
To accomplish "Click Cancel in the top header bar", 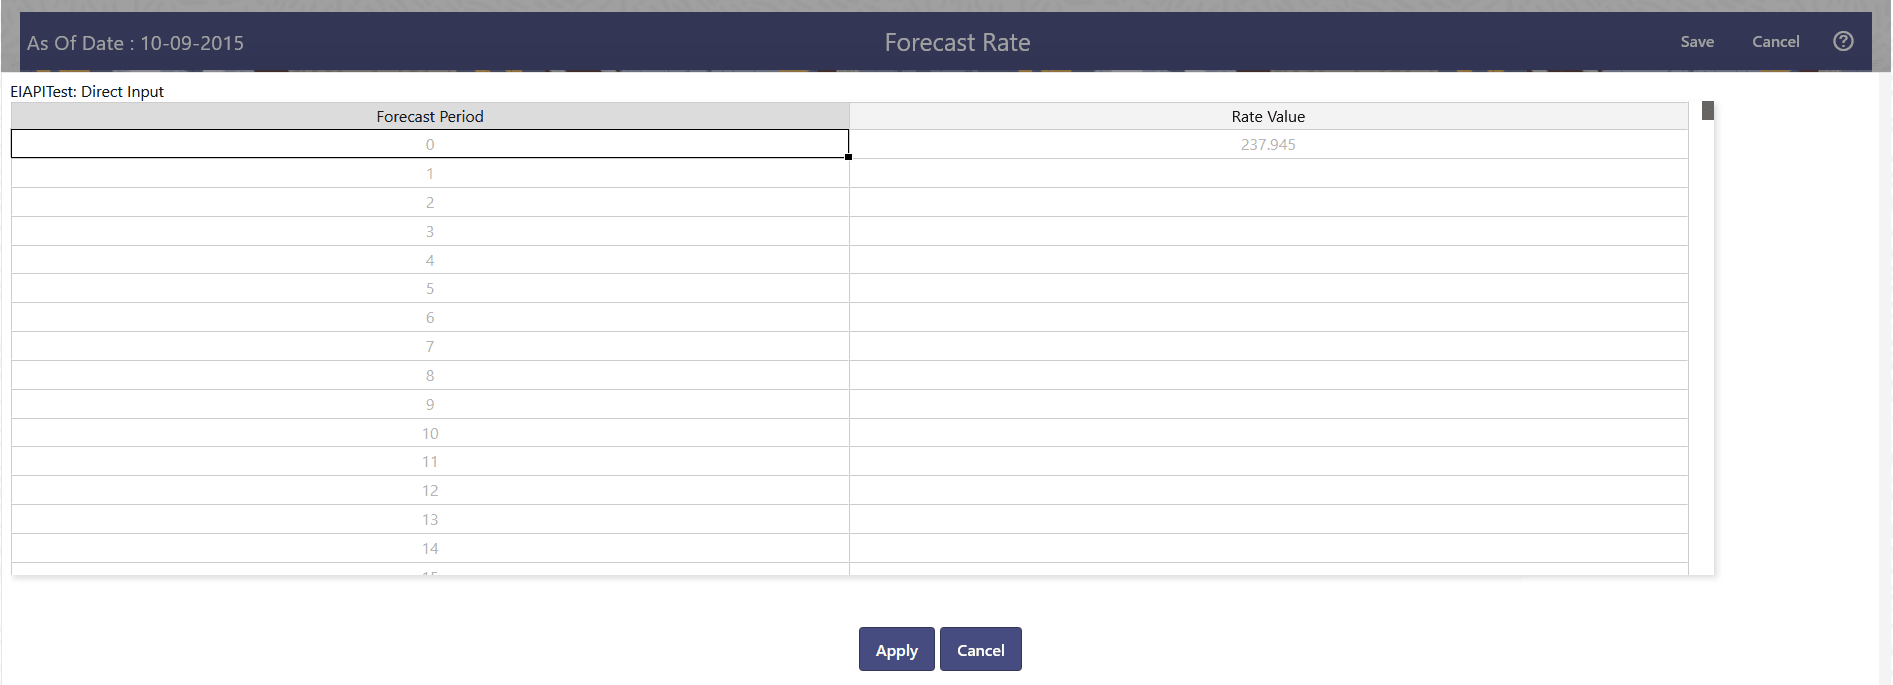I will coord(1775,41).
